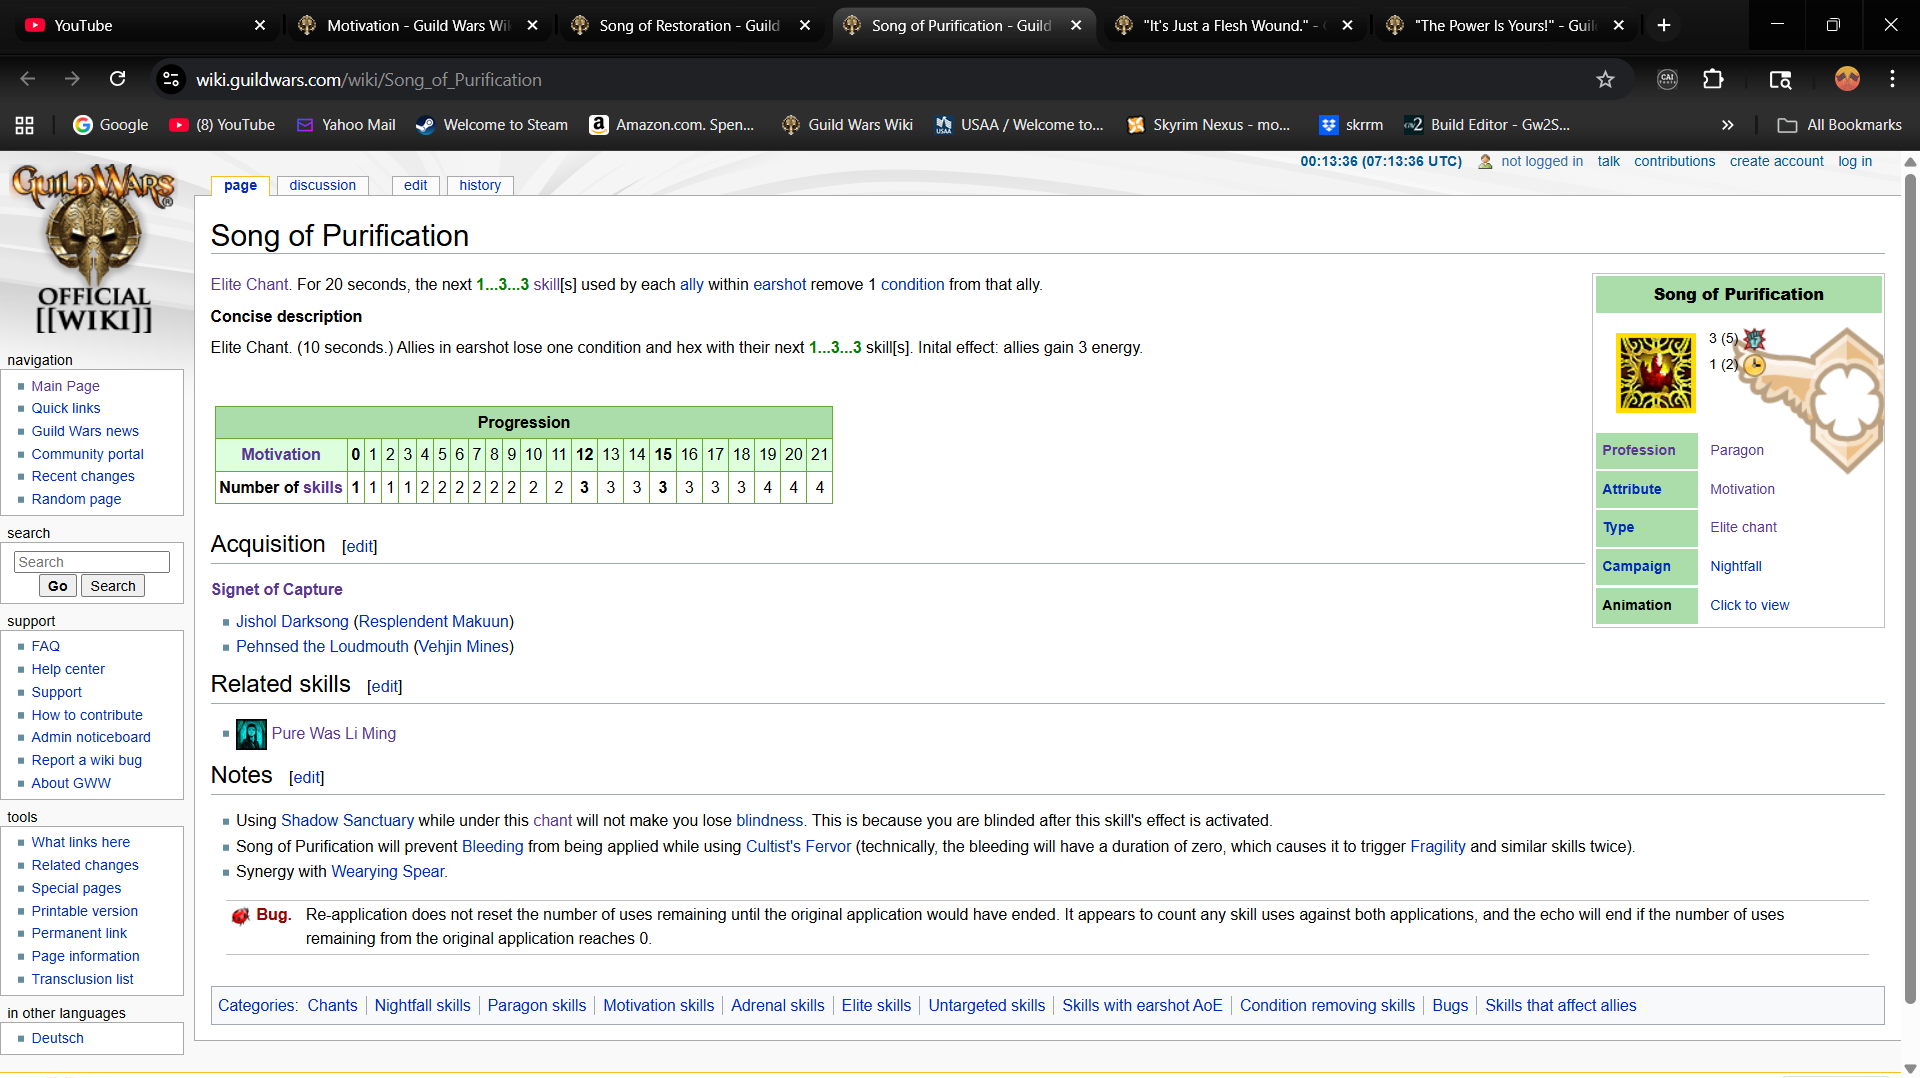Click the Guild Wars Official Wiki logo
The width and height of the screenshot is (1920, 1078).
(x=94, y=249)
